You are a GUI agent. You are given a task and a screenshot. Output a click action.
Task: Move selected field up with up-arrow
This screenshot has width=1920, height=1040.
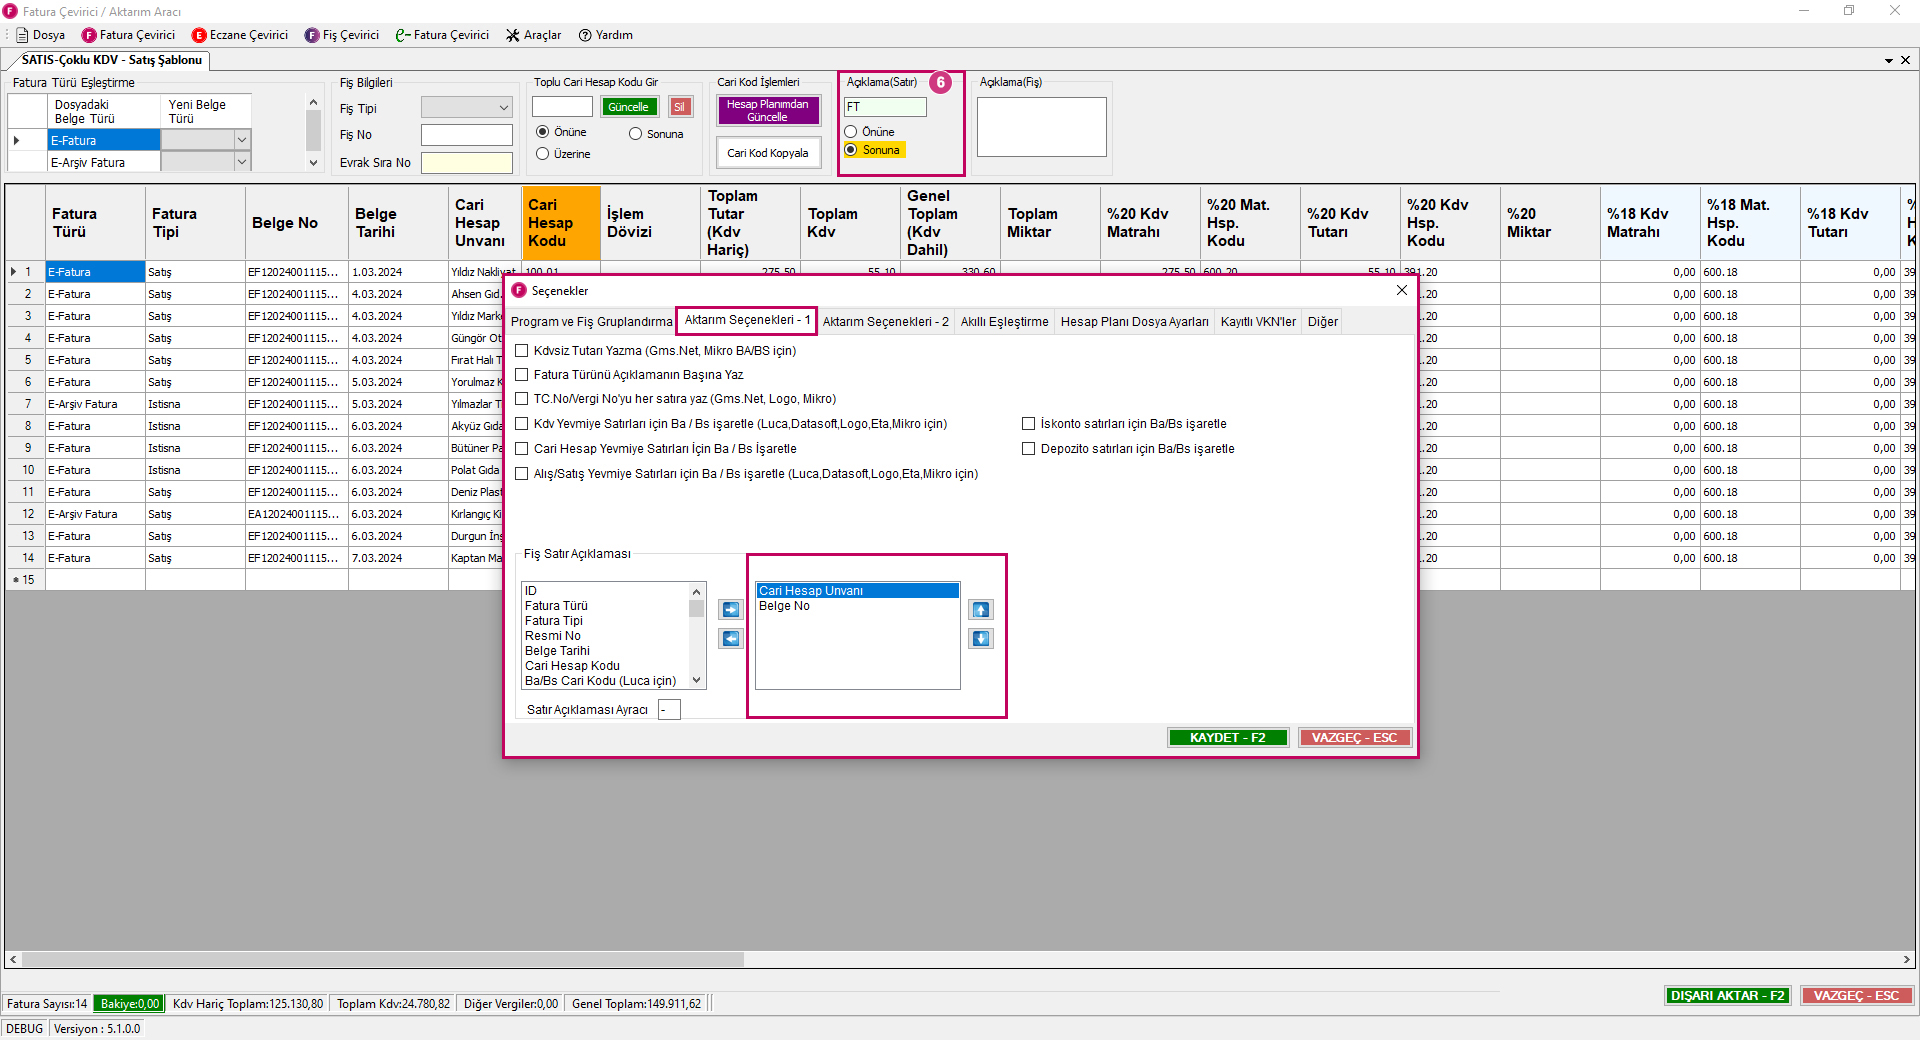[x=981, y=610]
